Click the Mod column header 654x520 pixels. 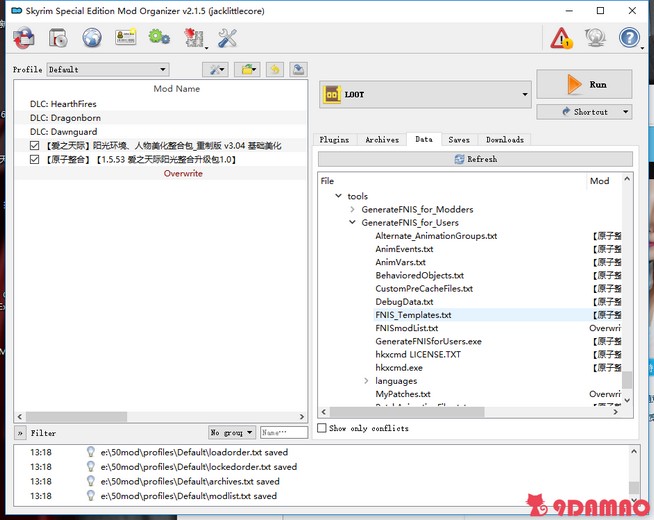pos(600,181)
